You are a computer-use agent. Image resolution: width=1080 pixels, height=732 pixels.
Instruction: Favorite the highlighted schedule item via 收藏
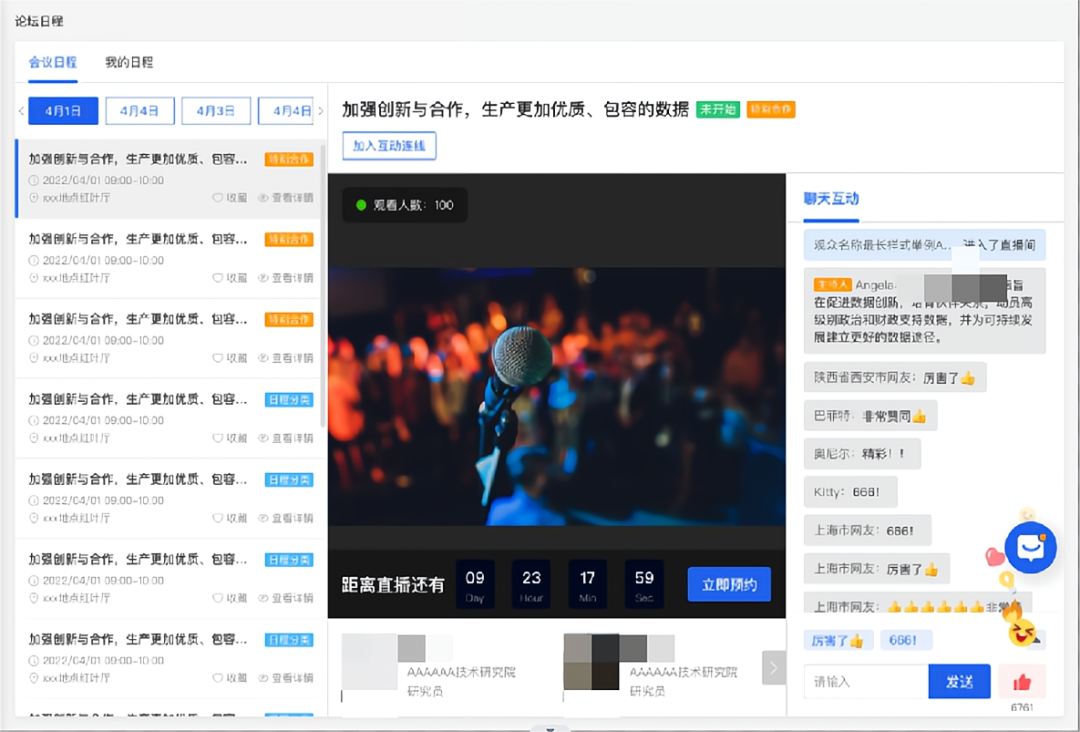229,198
